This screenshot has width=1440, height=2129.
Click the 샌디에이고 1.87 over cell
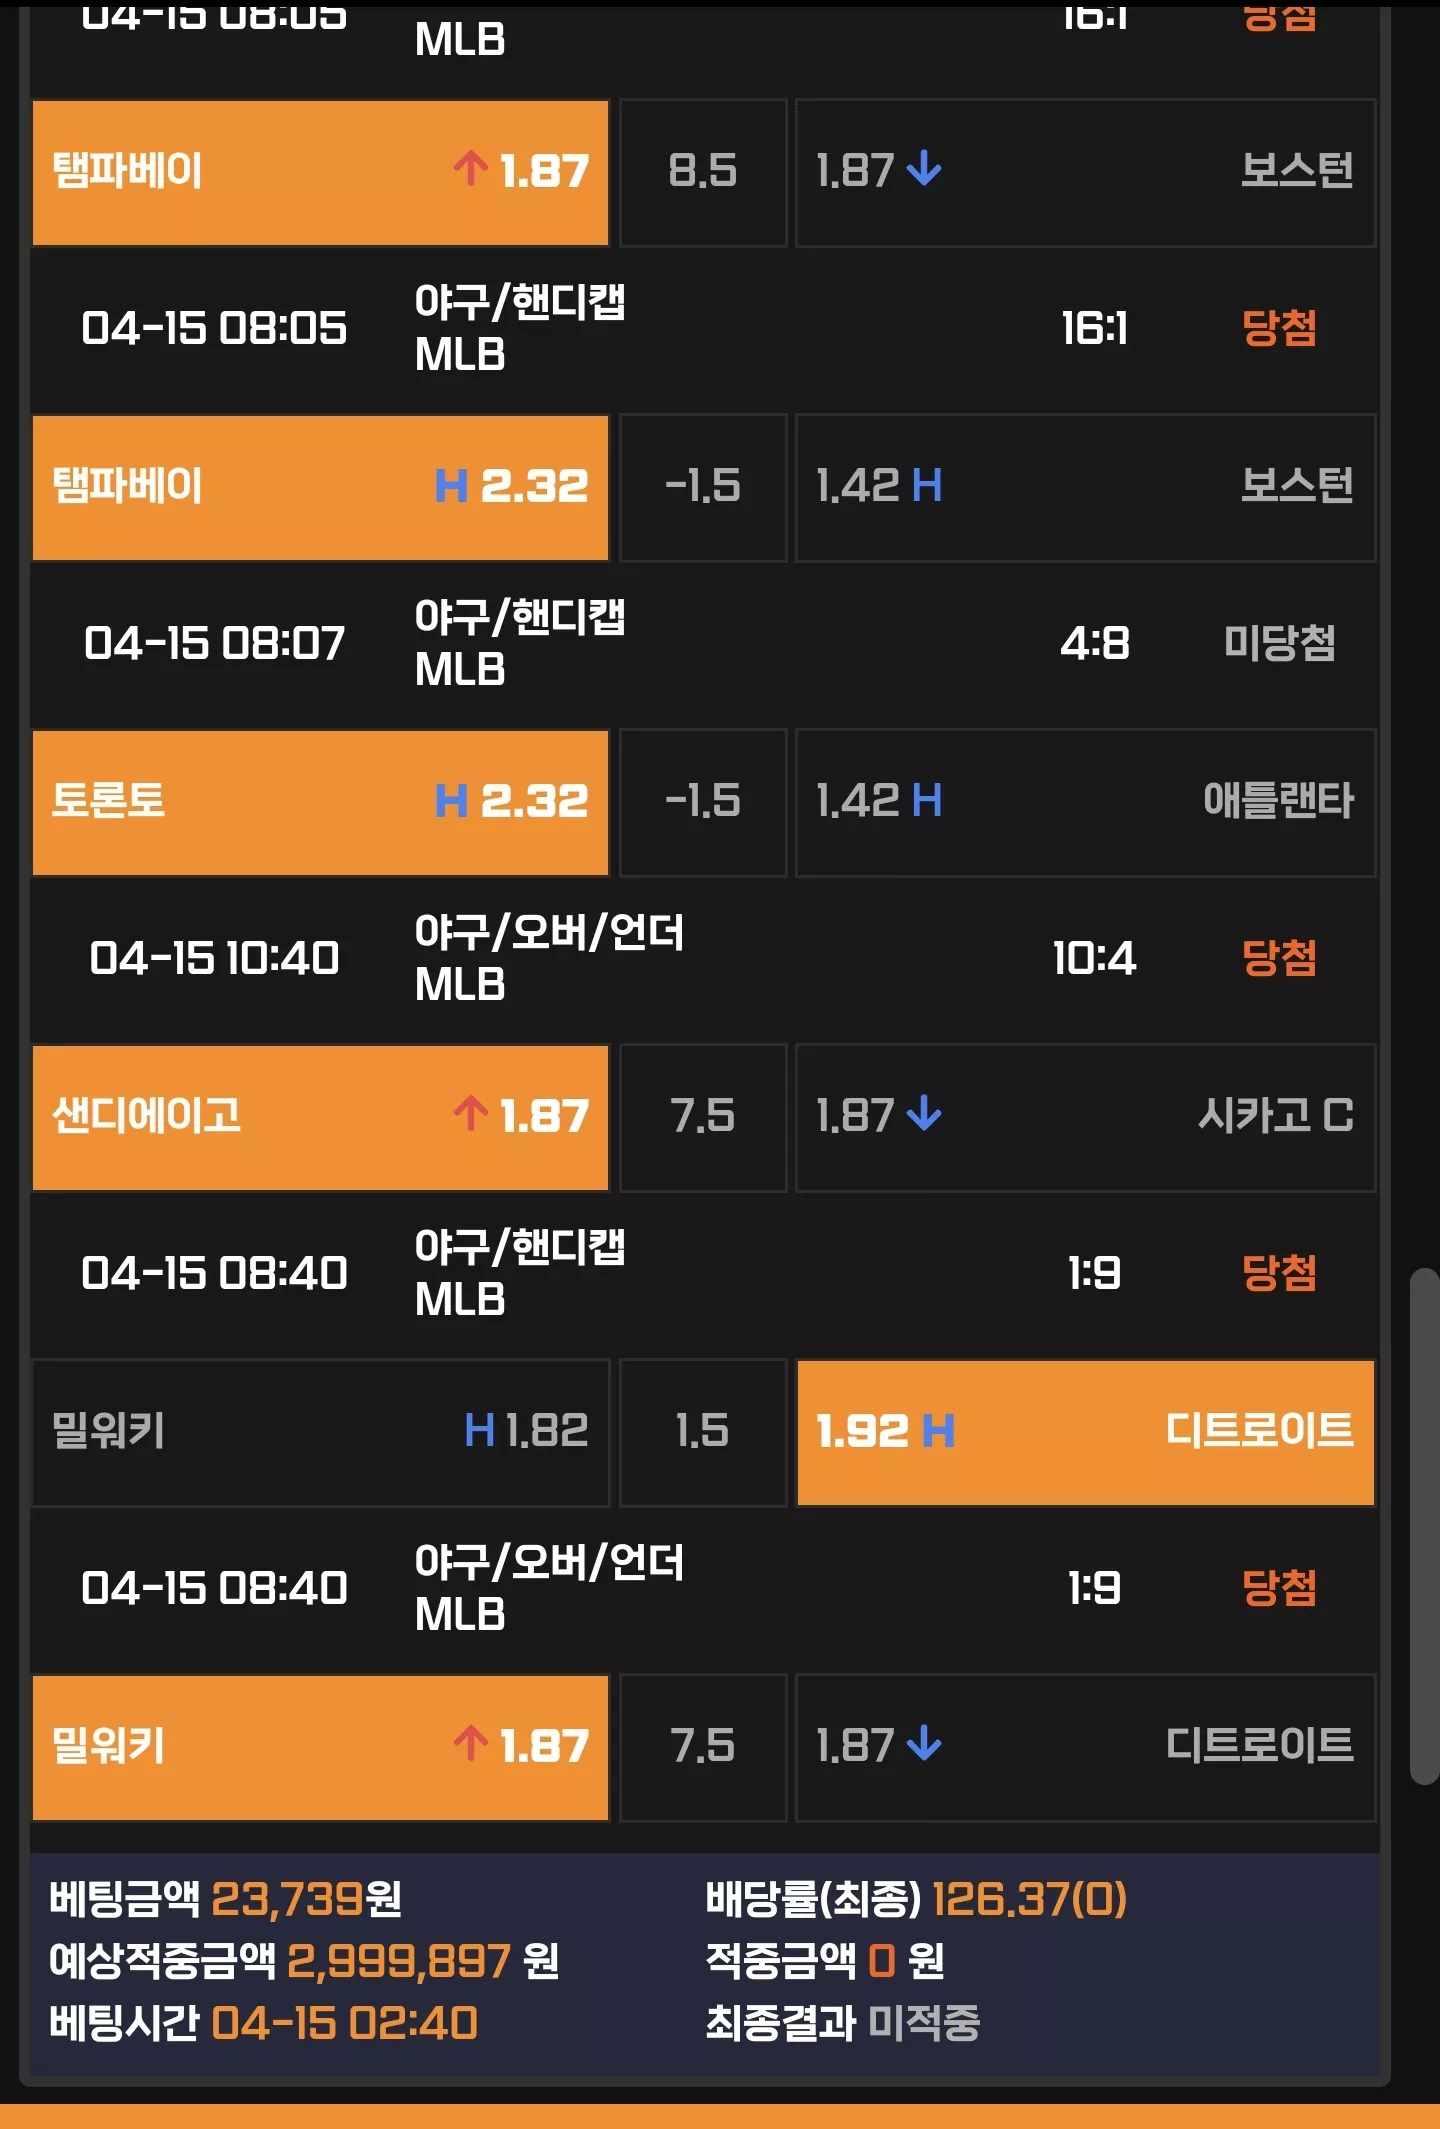(x=320, y=1117)
